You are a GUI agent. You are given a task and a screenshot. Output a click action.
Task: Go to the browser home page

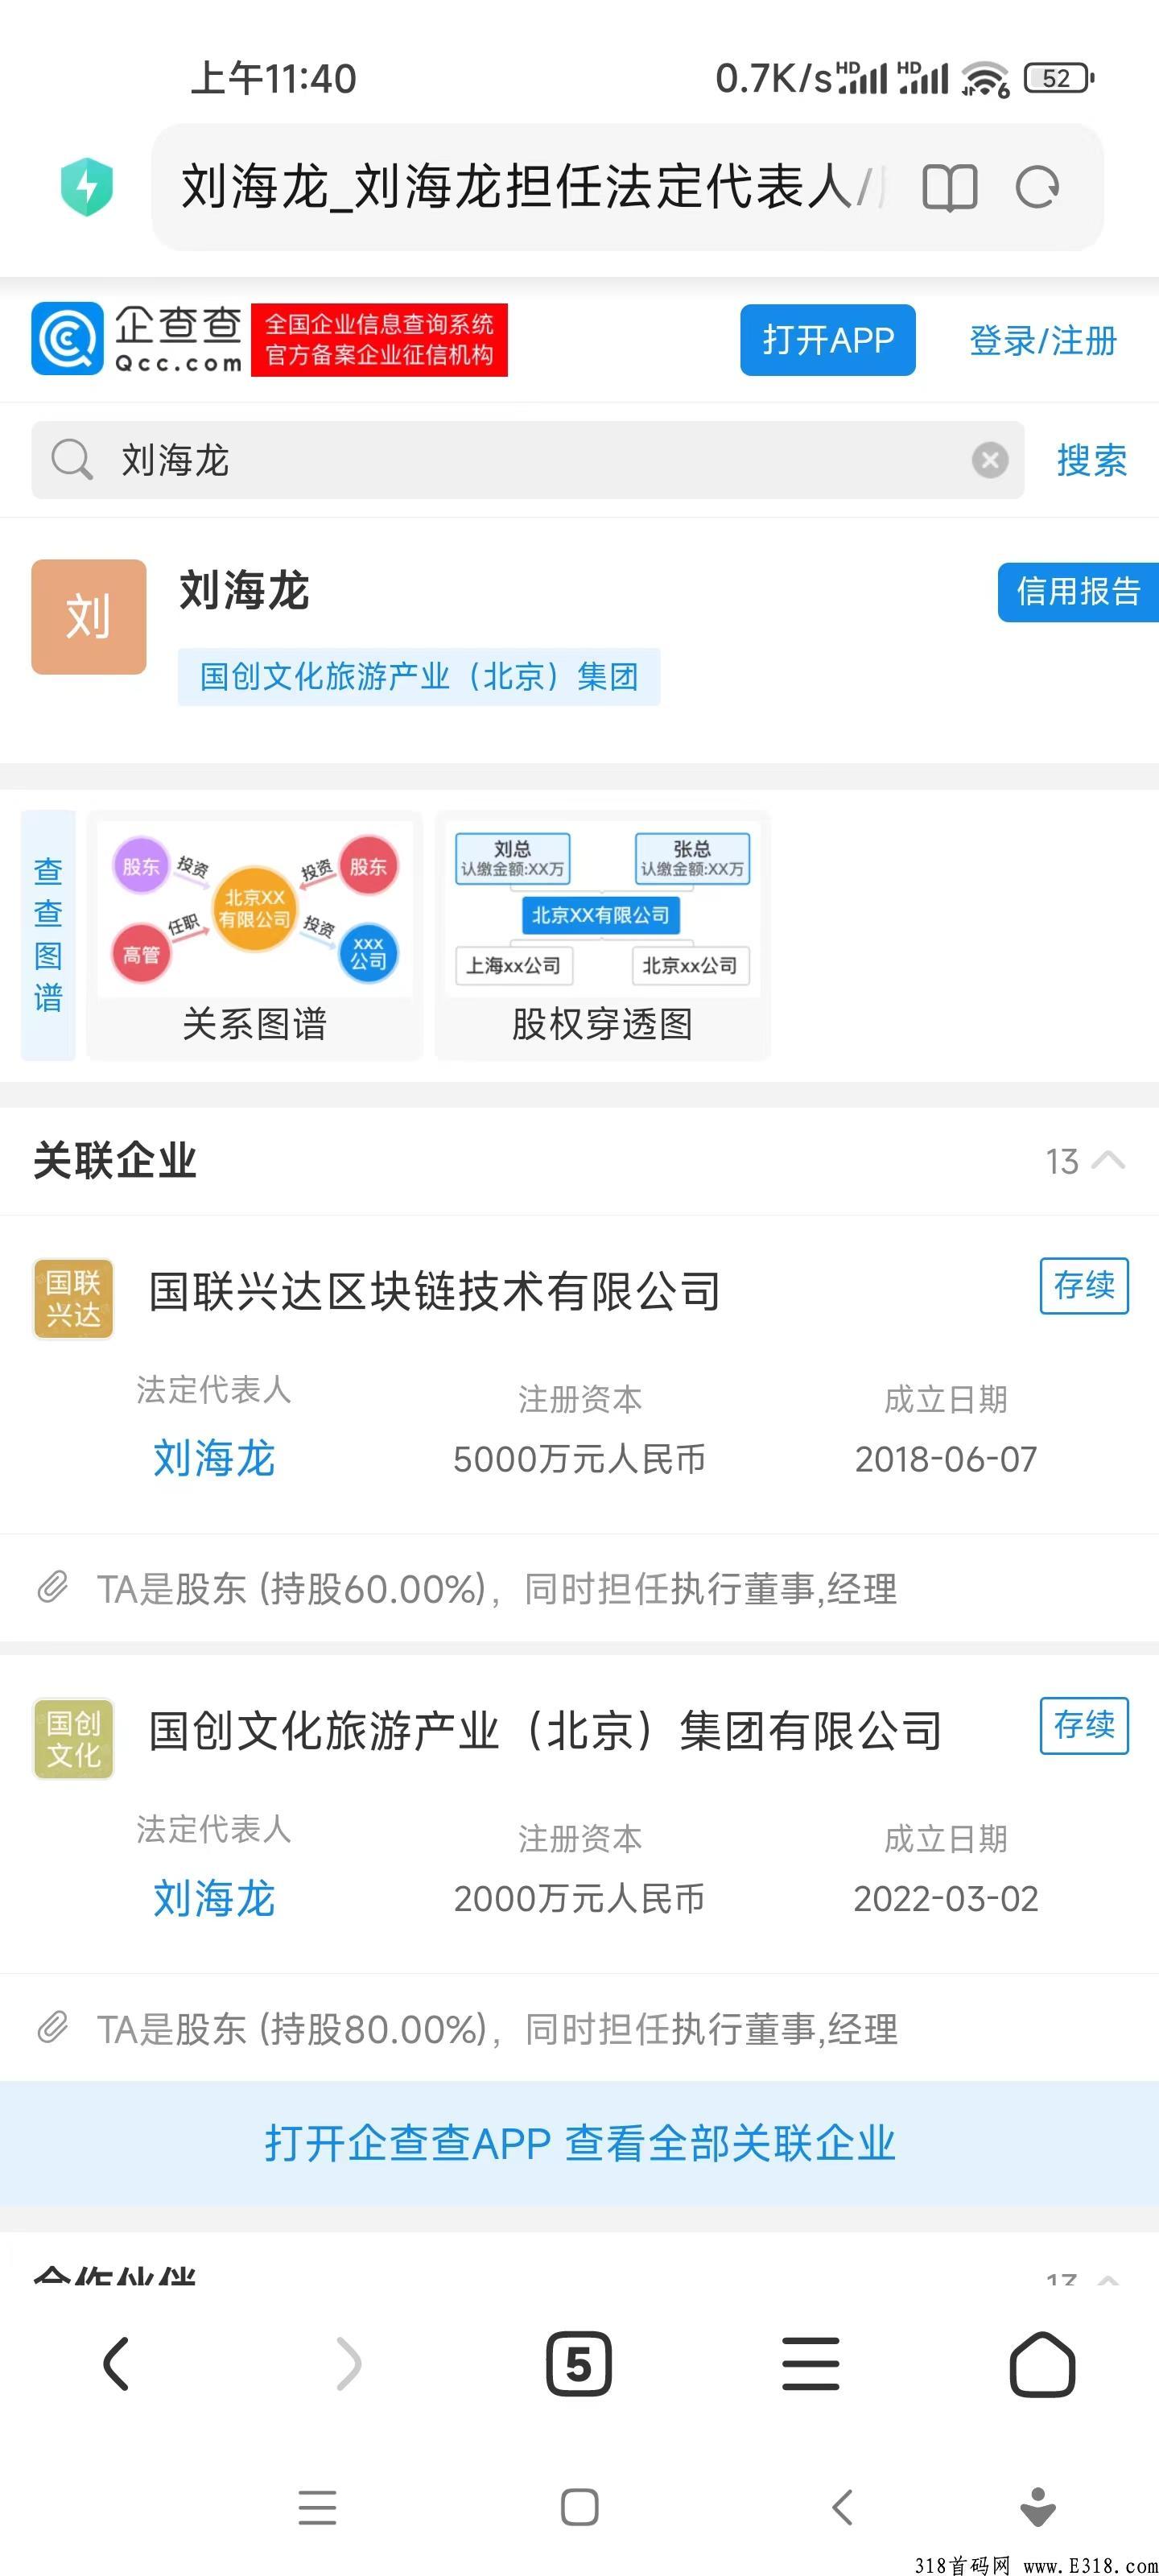pos(1042,2364)
